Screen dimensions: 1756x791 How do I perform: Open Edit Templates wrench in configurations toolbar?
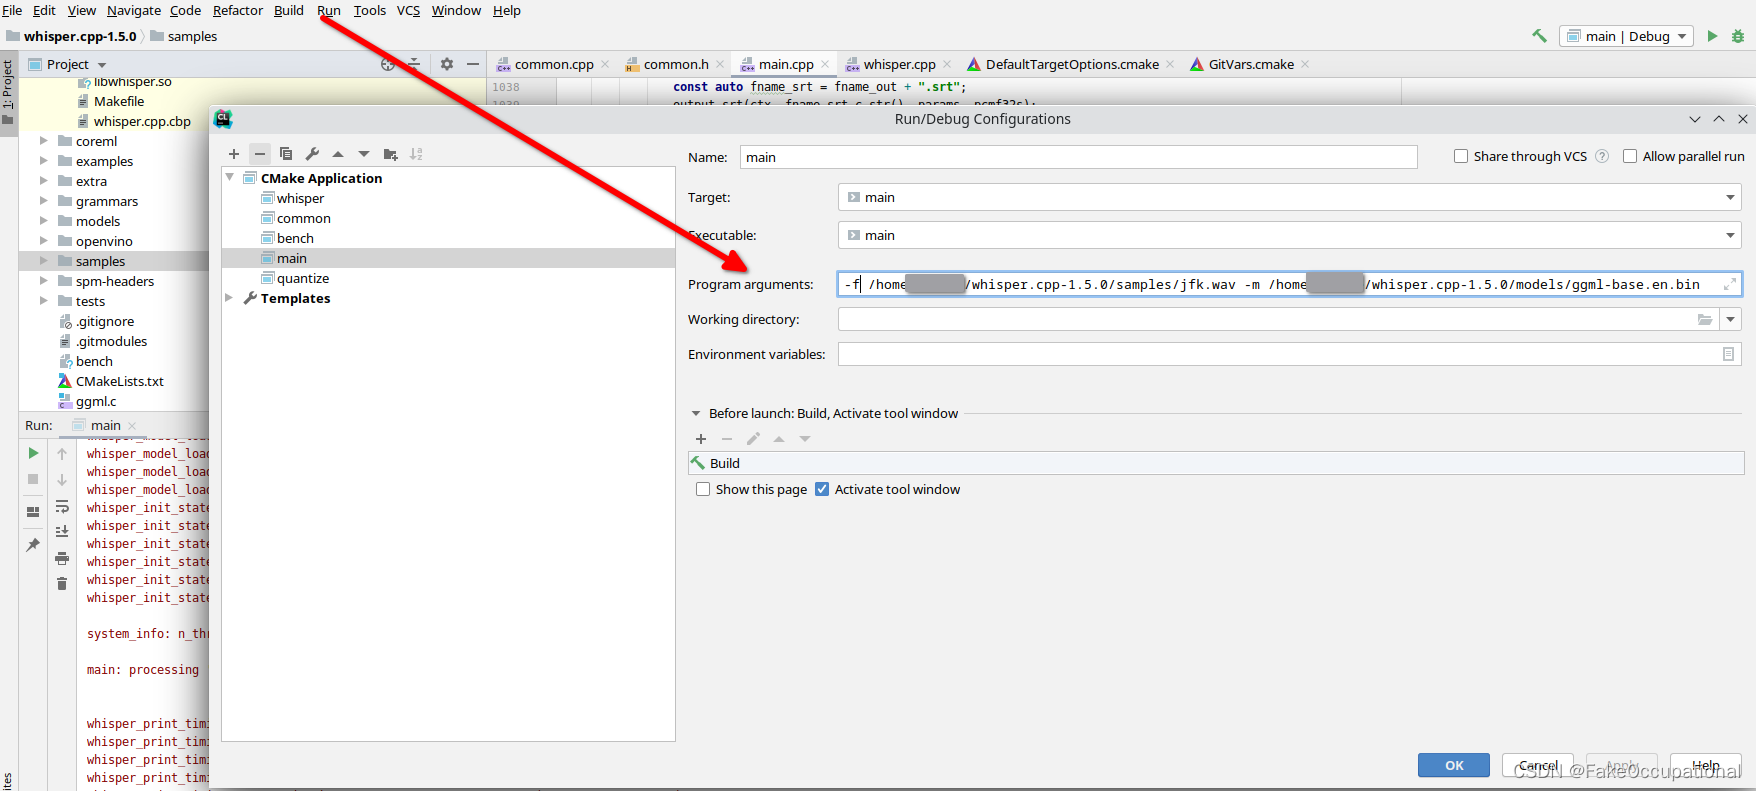[312, 154]
